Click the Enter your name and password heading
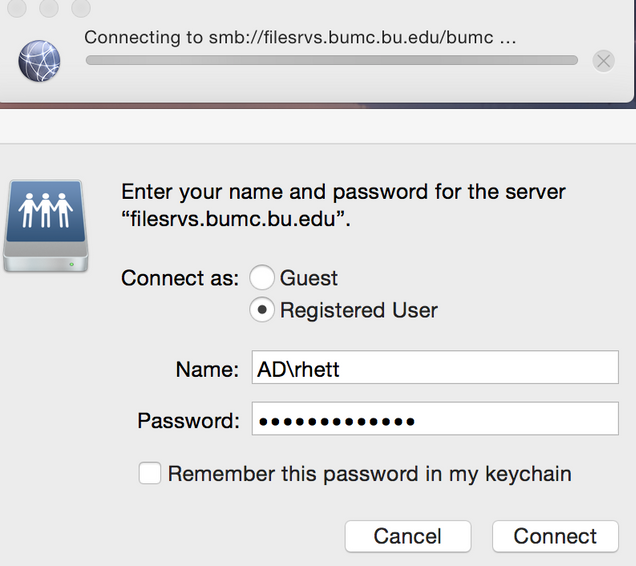The width and height of the screenshot is (636, 566). [x=343, y=205]
